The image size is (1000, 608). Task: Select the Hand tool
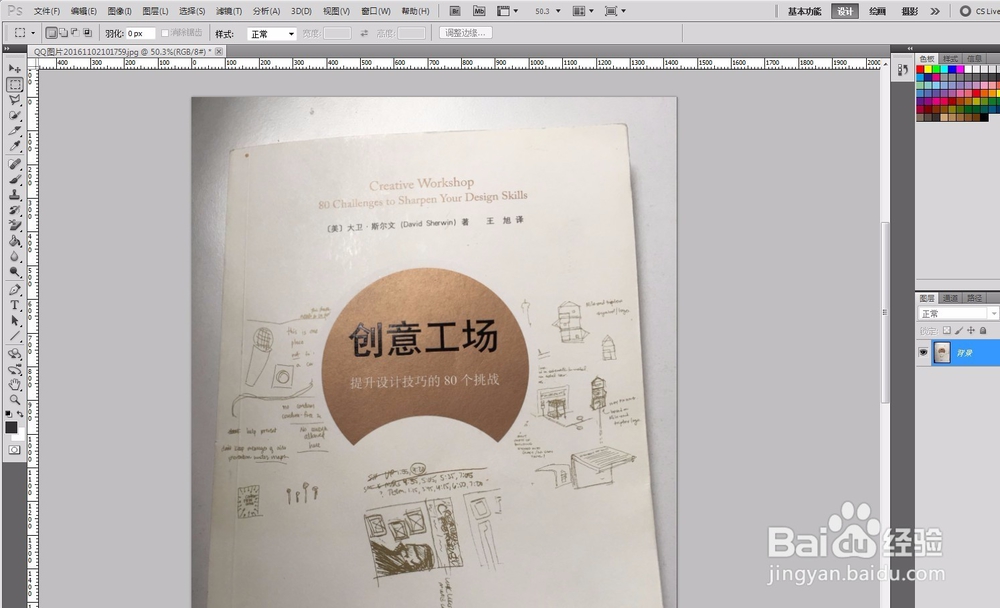coord(14,384)
